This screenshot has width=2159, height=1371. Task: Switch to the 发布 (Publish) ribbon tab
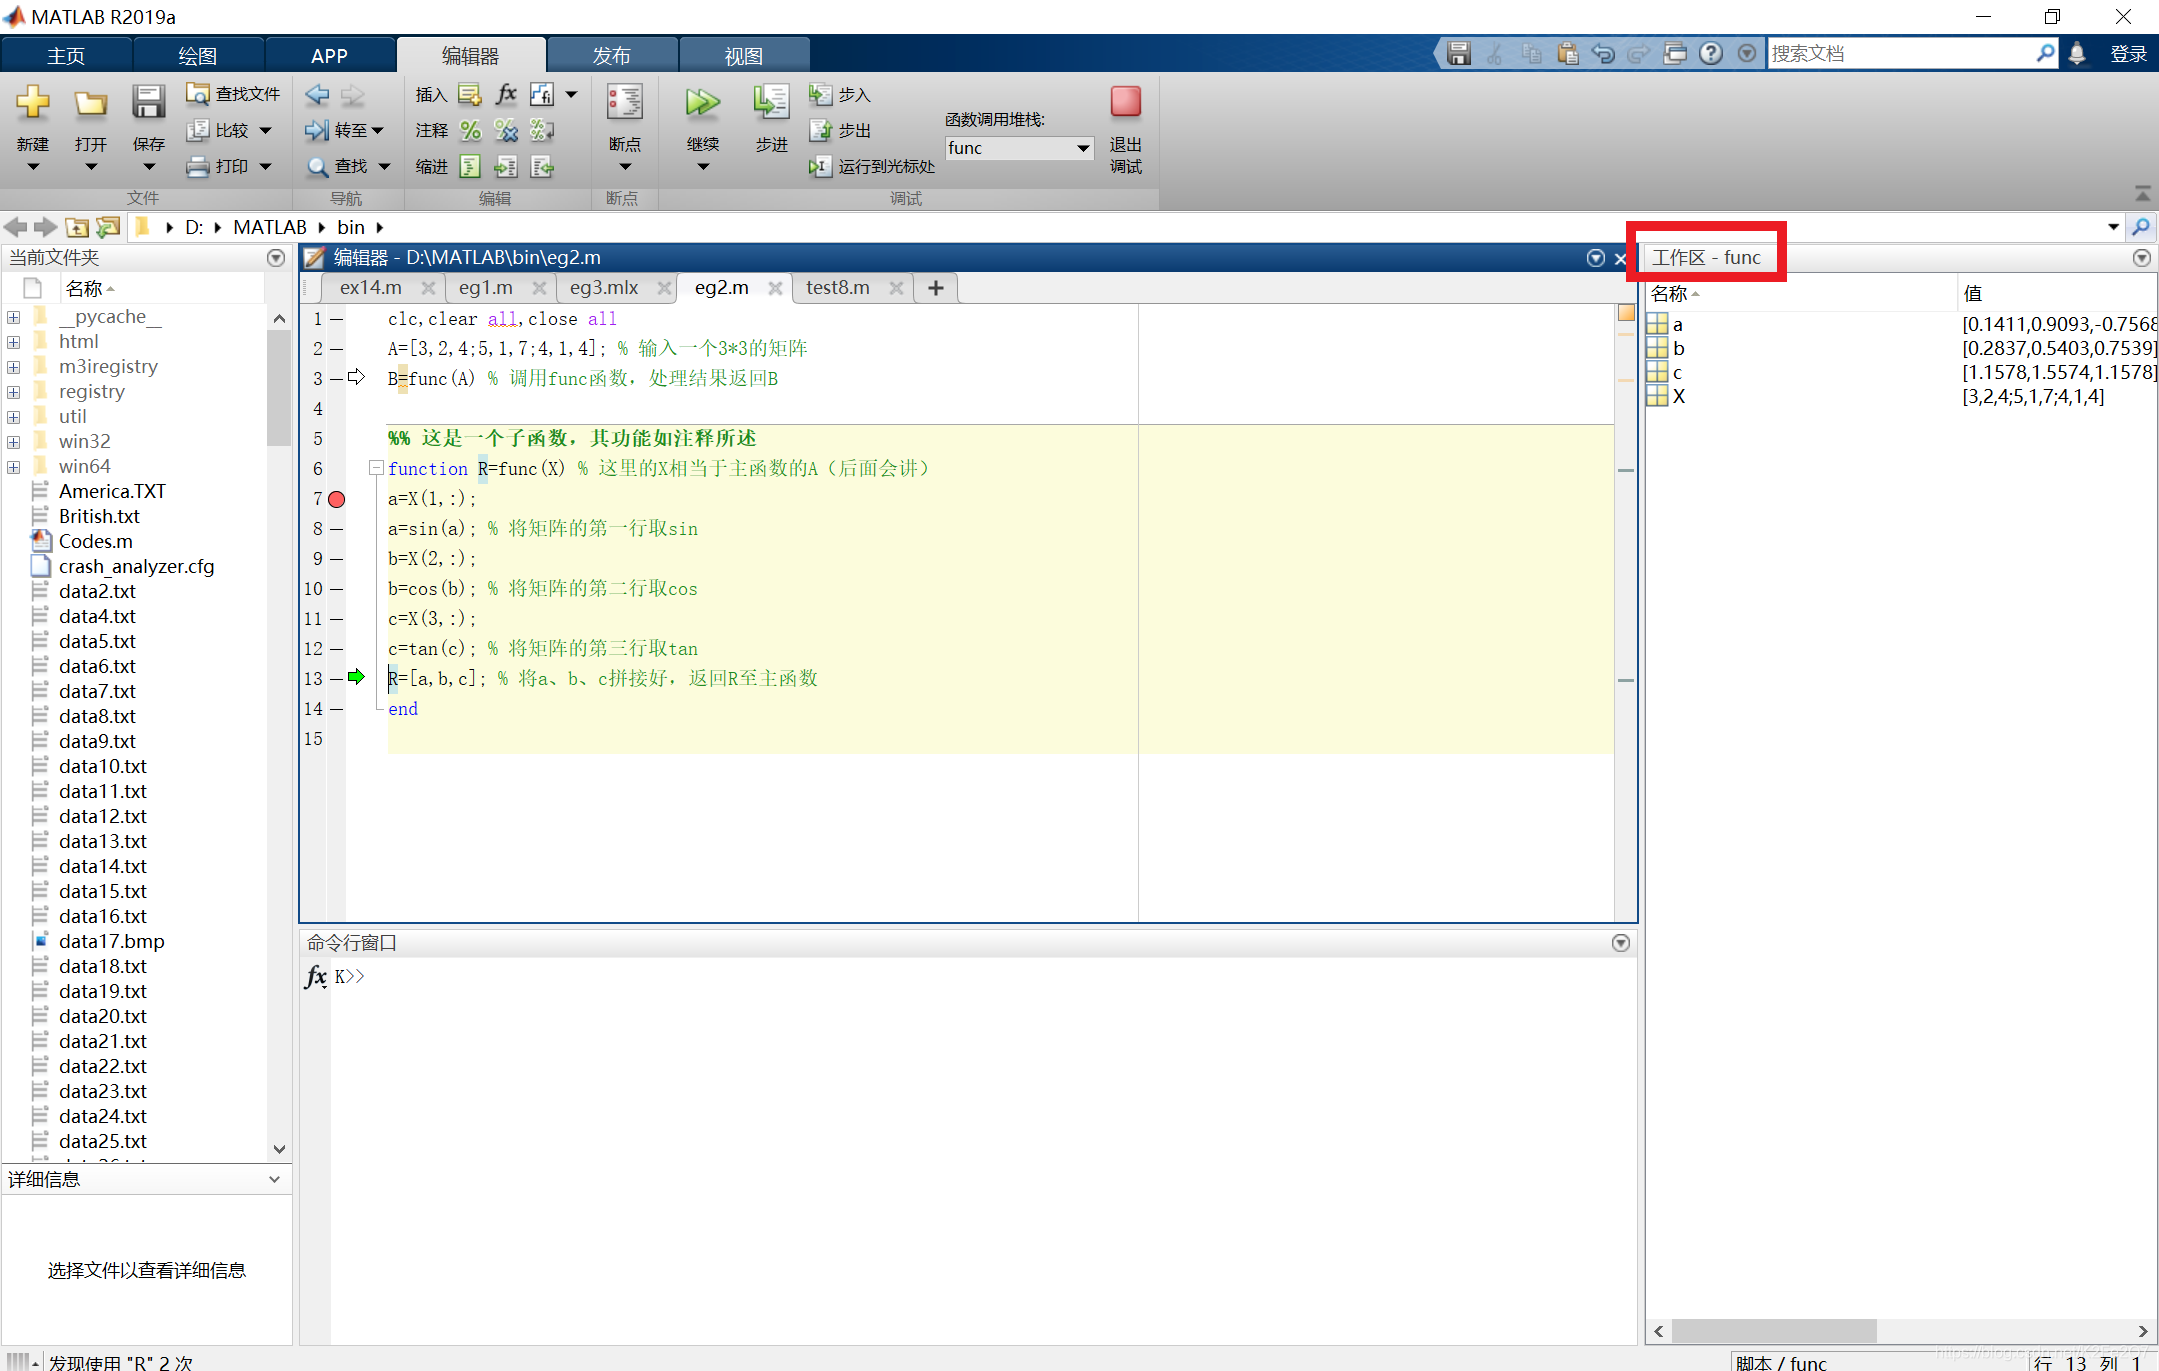tap(611, 56)
